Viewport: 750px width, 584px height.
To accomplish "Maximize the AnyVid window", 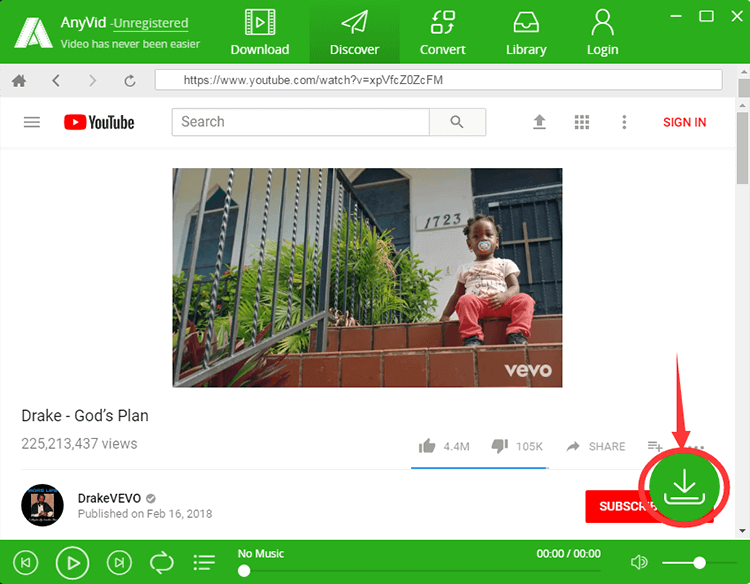I will (x=706, y=16).
